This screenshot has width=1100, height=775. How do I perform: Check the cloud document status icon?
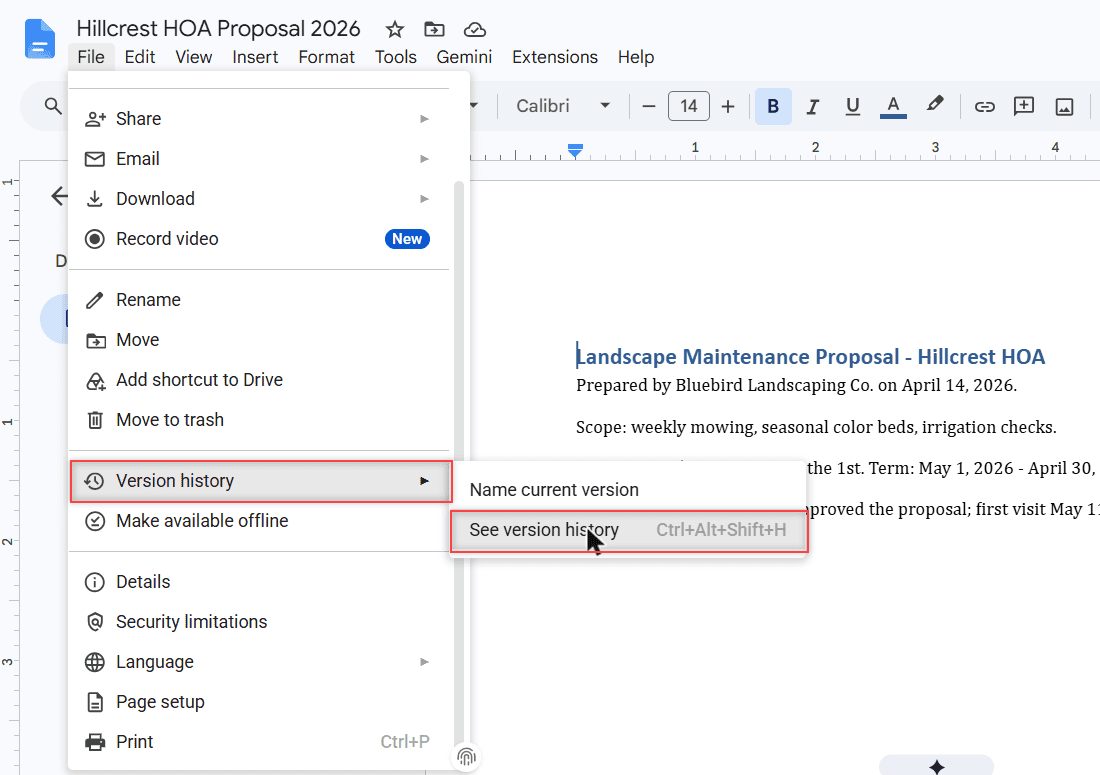pyautogui.click(x=475, y=29)
